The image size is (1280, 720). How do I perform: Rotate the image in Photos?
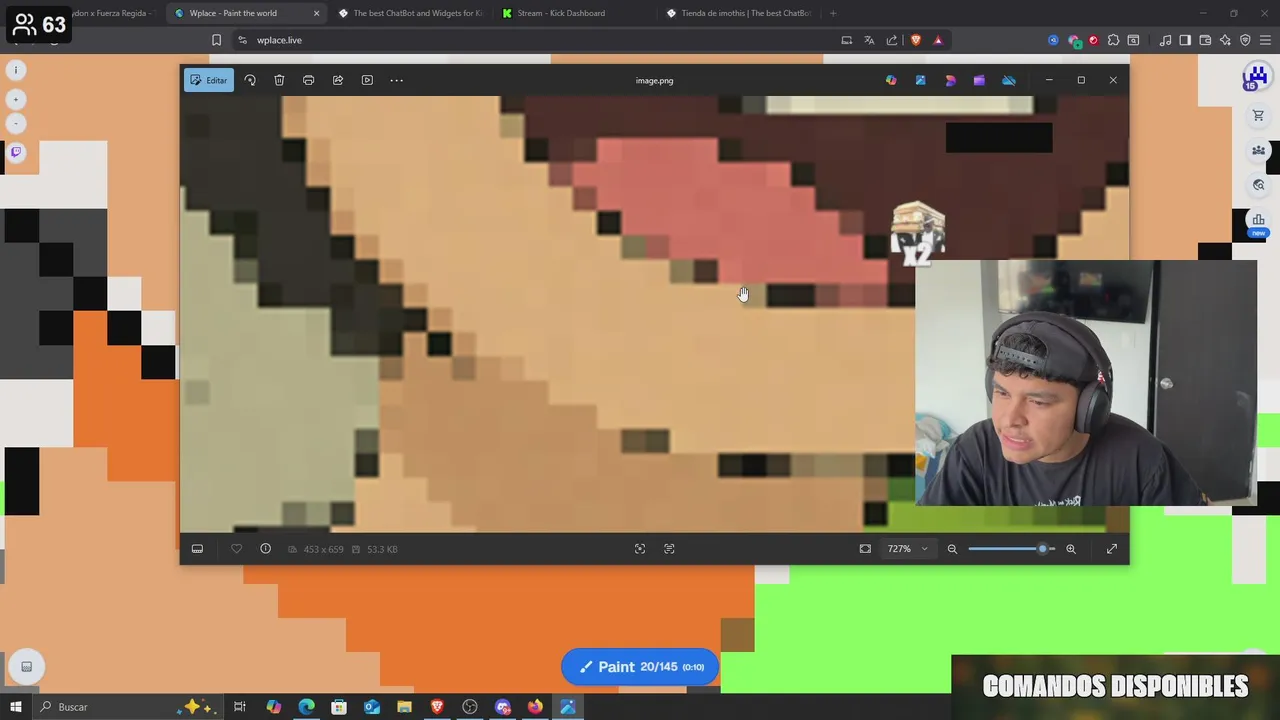coord(250,80)
